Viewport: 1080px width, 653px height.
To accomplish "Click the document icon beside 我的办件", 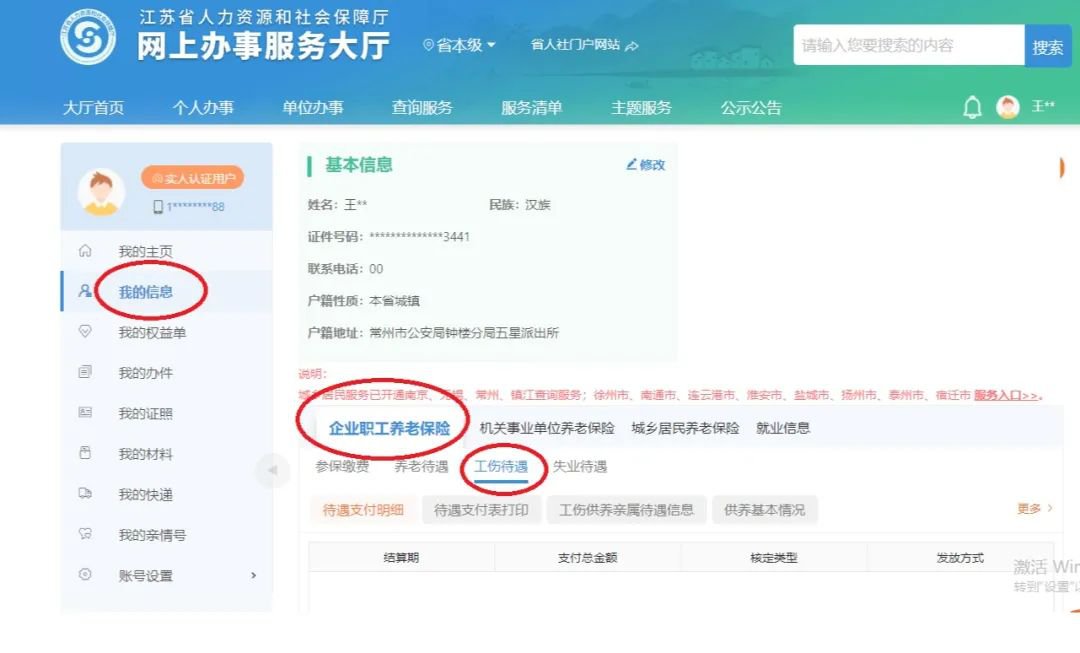I will (85, 373).
